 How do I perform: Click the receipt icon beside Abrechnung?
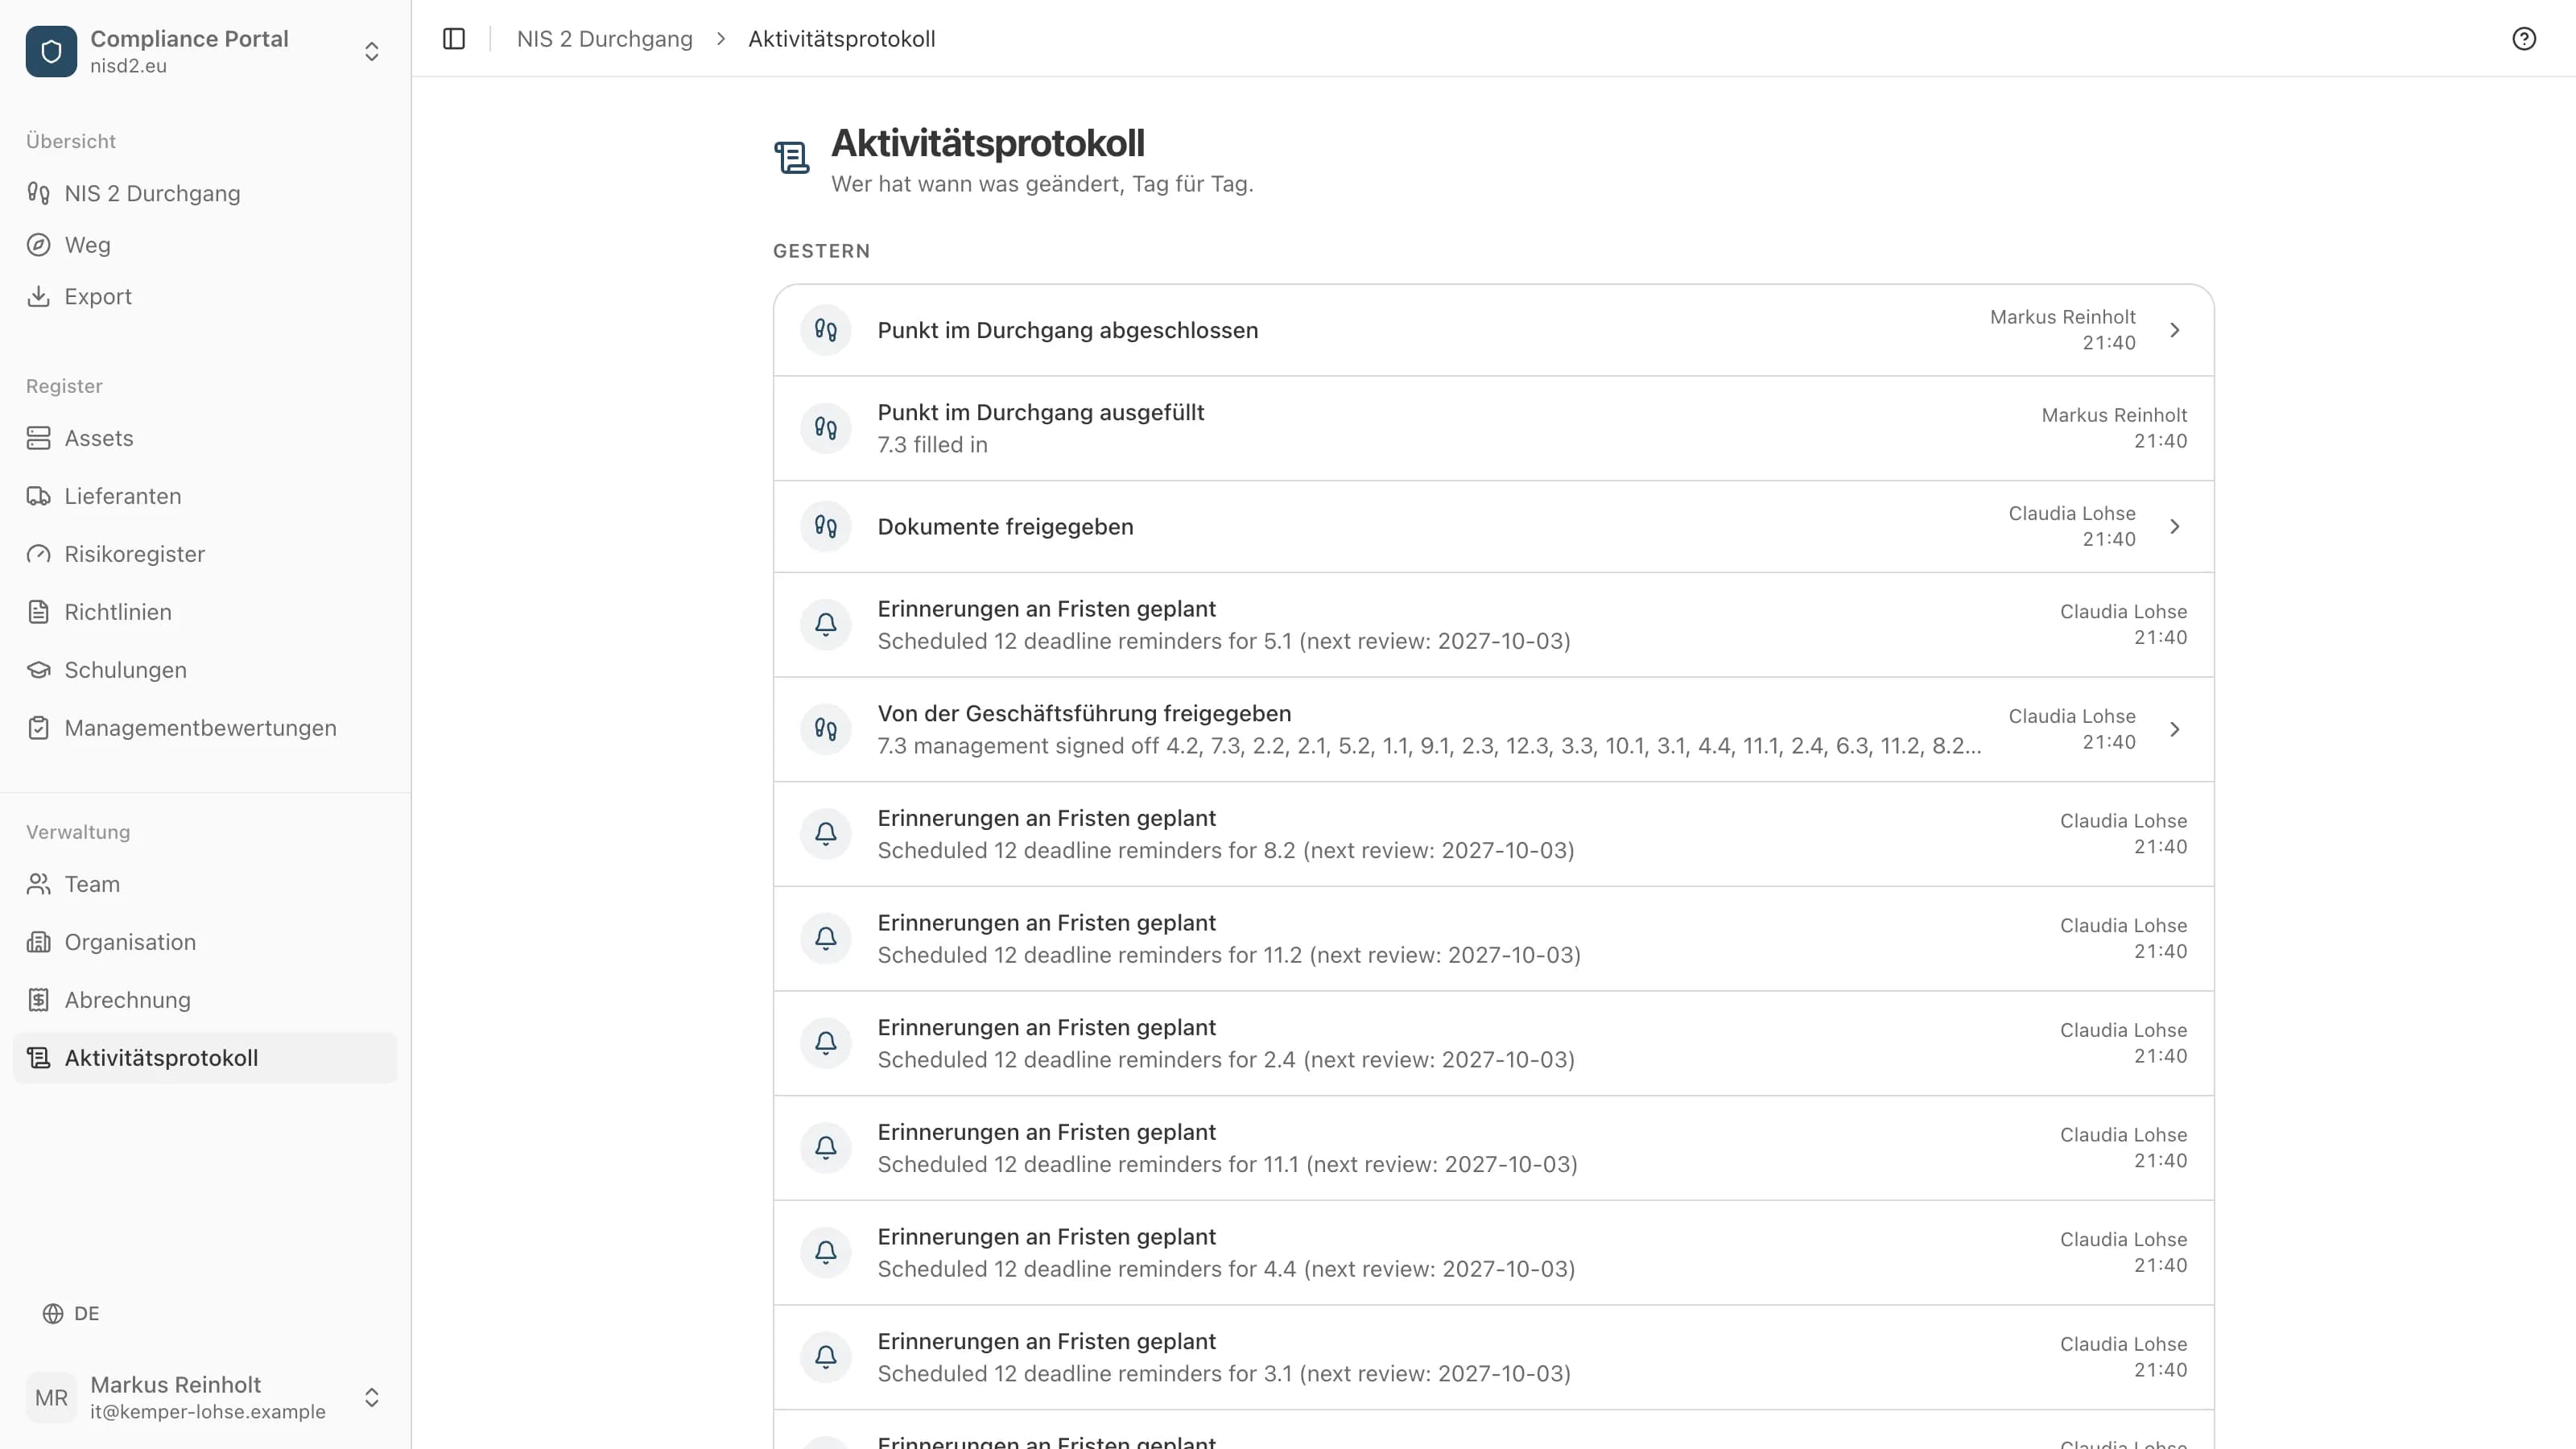click(38, 1000)
